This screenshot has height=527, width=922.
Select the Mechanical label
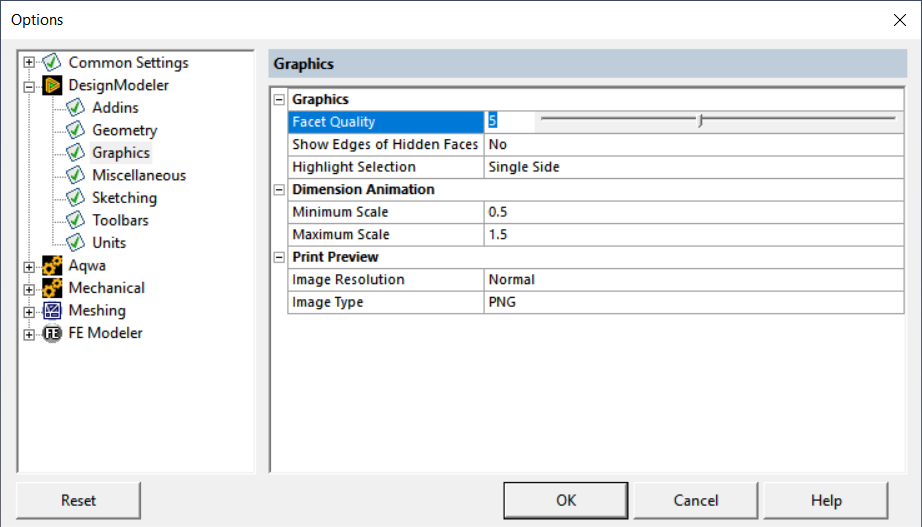(106, 288)
